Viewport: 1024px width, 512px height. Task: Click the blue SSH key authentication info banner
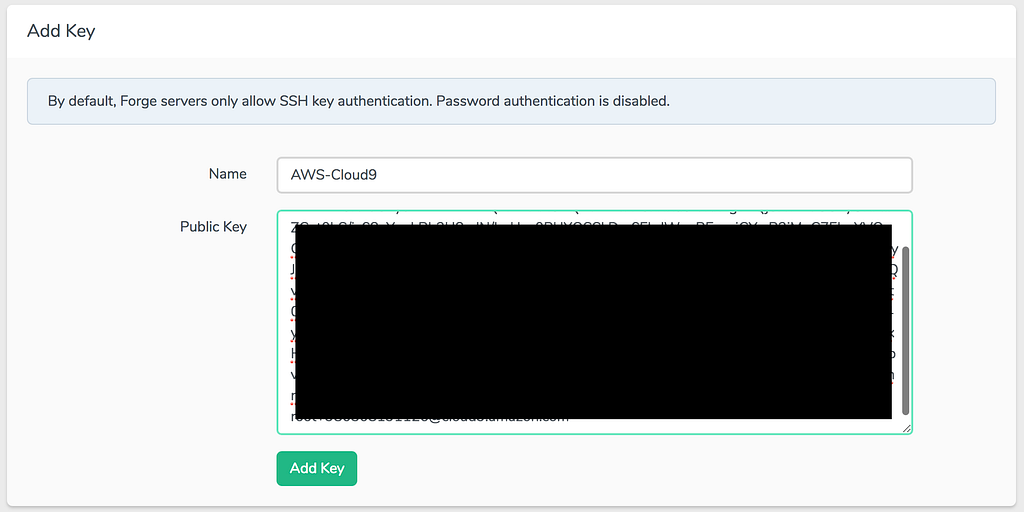point(511,101)
